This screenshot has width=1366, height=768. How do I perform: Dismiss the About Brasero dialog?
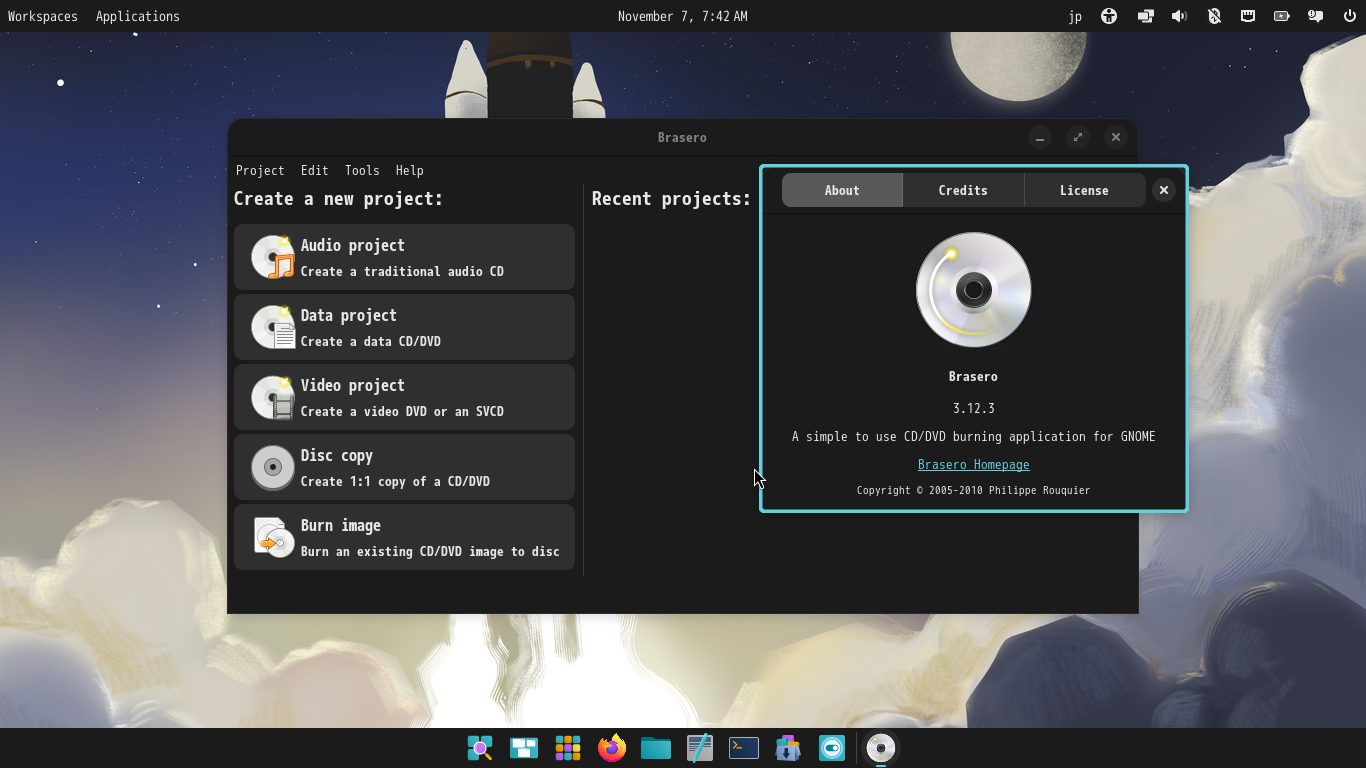pos(1163,189)
